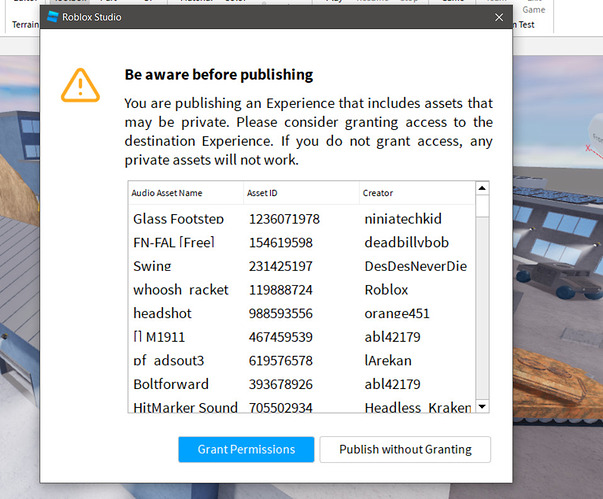Click creator DesDesNeverDie
This screenshot has width=603, height=499.
(416, 266)
